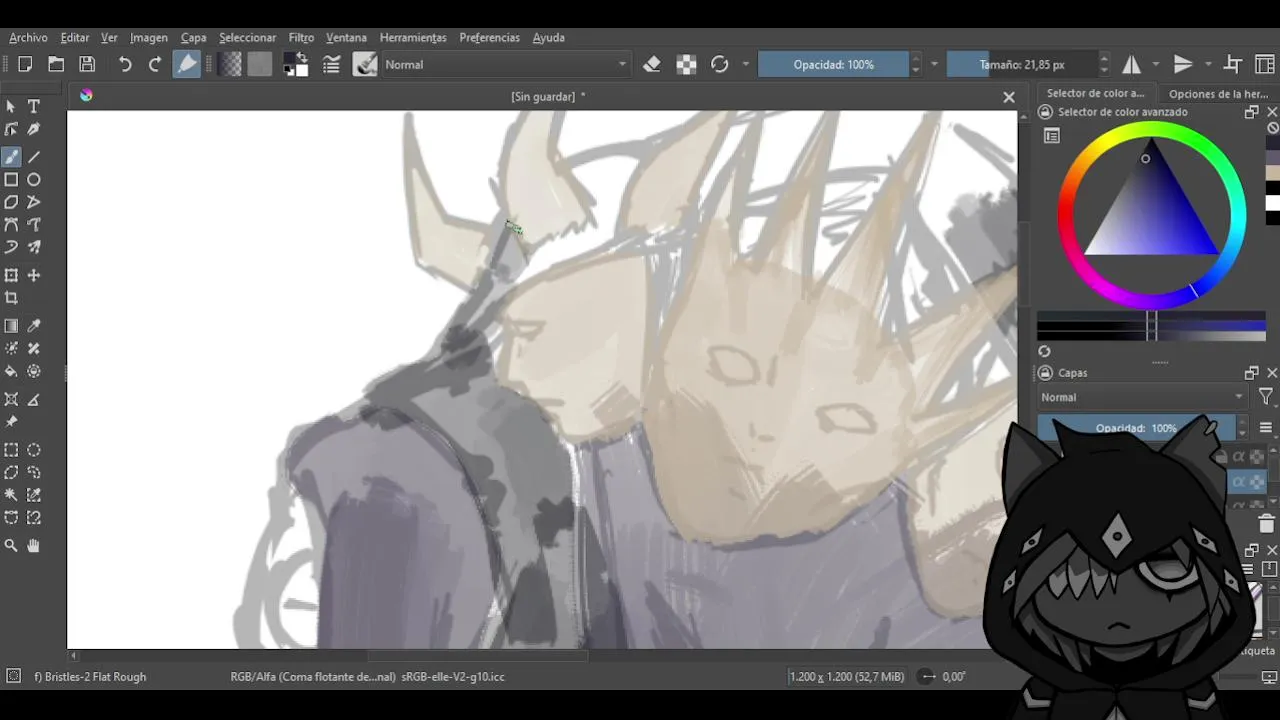Select the Polygonal Selection tool
Image resolution: width=1280 pixels, height=720 pixels.
tap(11, 472)
